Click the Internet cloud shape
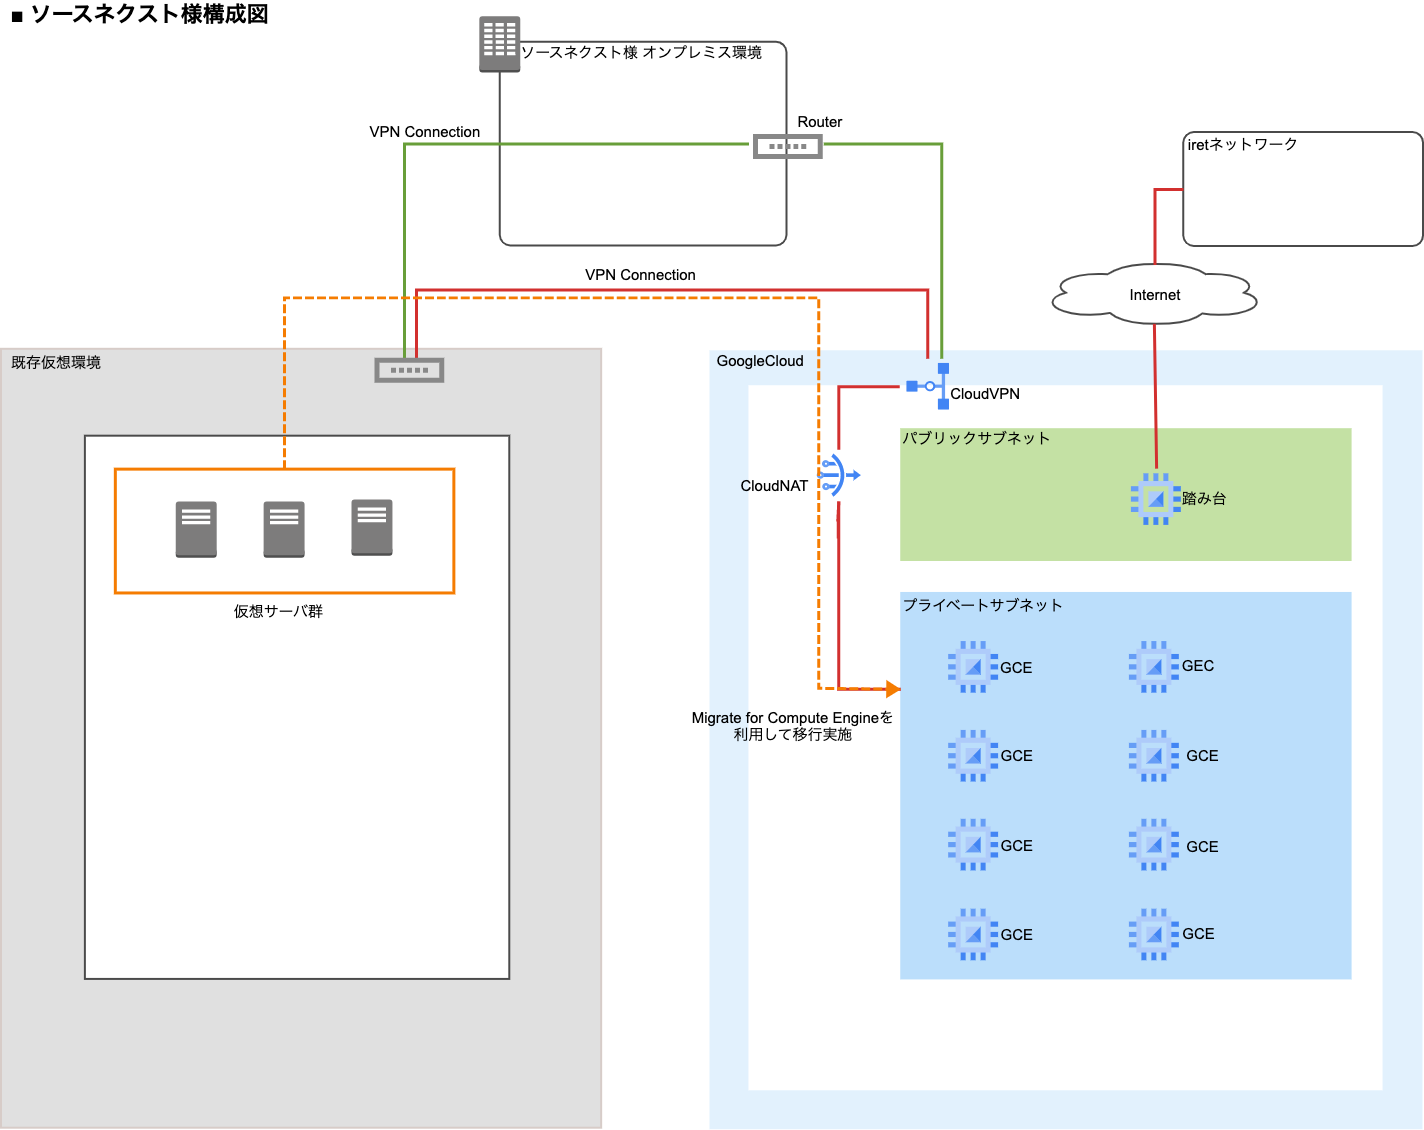Viewport: 1424px width, 1130px height. pos(1154,295)
